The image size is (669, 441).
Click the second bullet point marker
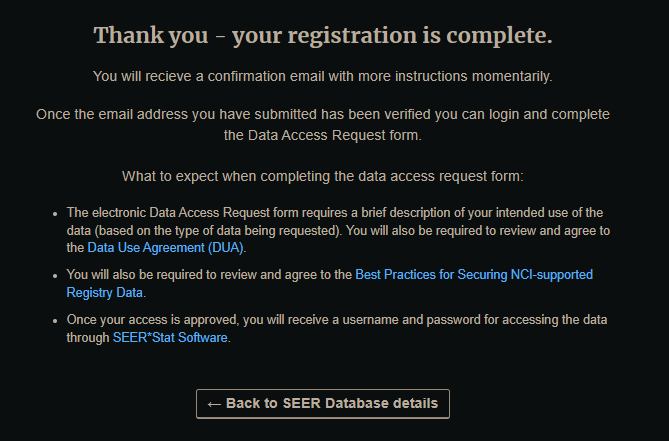point(55,276)
